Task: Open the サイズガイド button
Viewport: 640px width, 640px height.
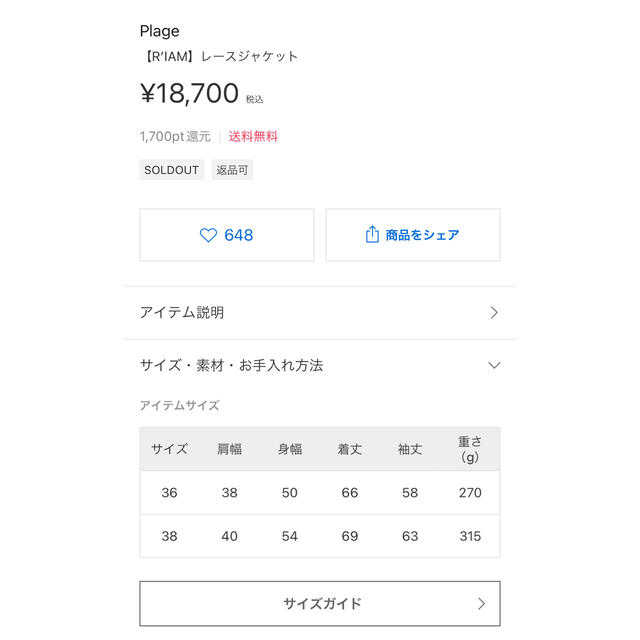Action: [320, 604]
